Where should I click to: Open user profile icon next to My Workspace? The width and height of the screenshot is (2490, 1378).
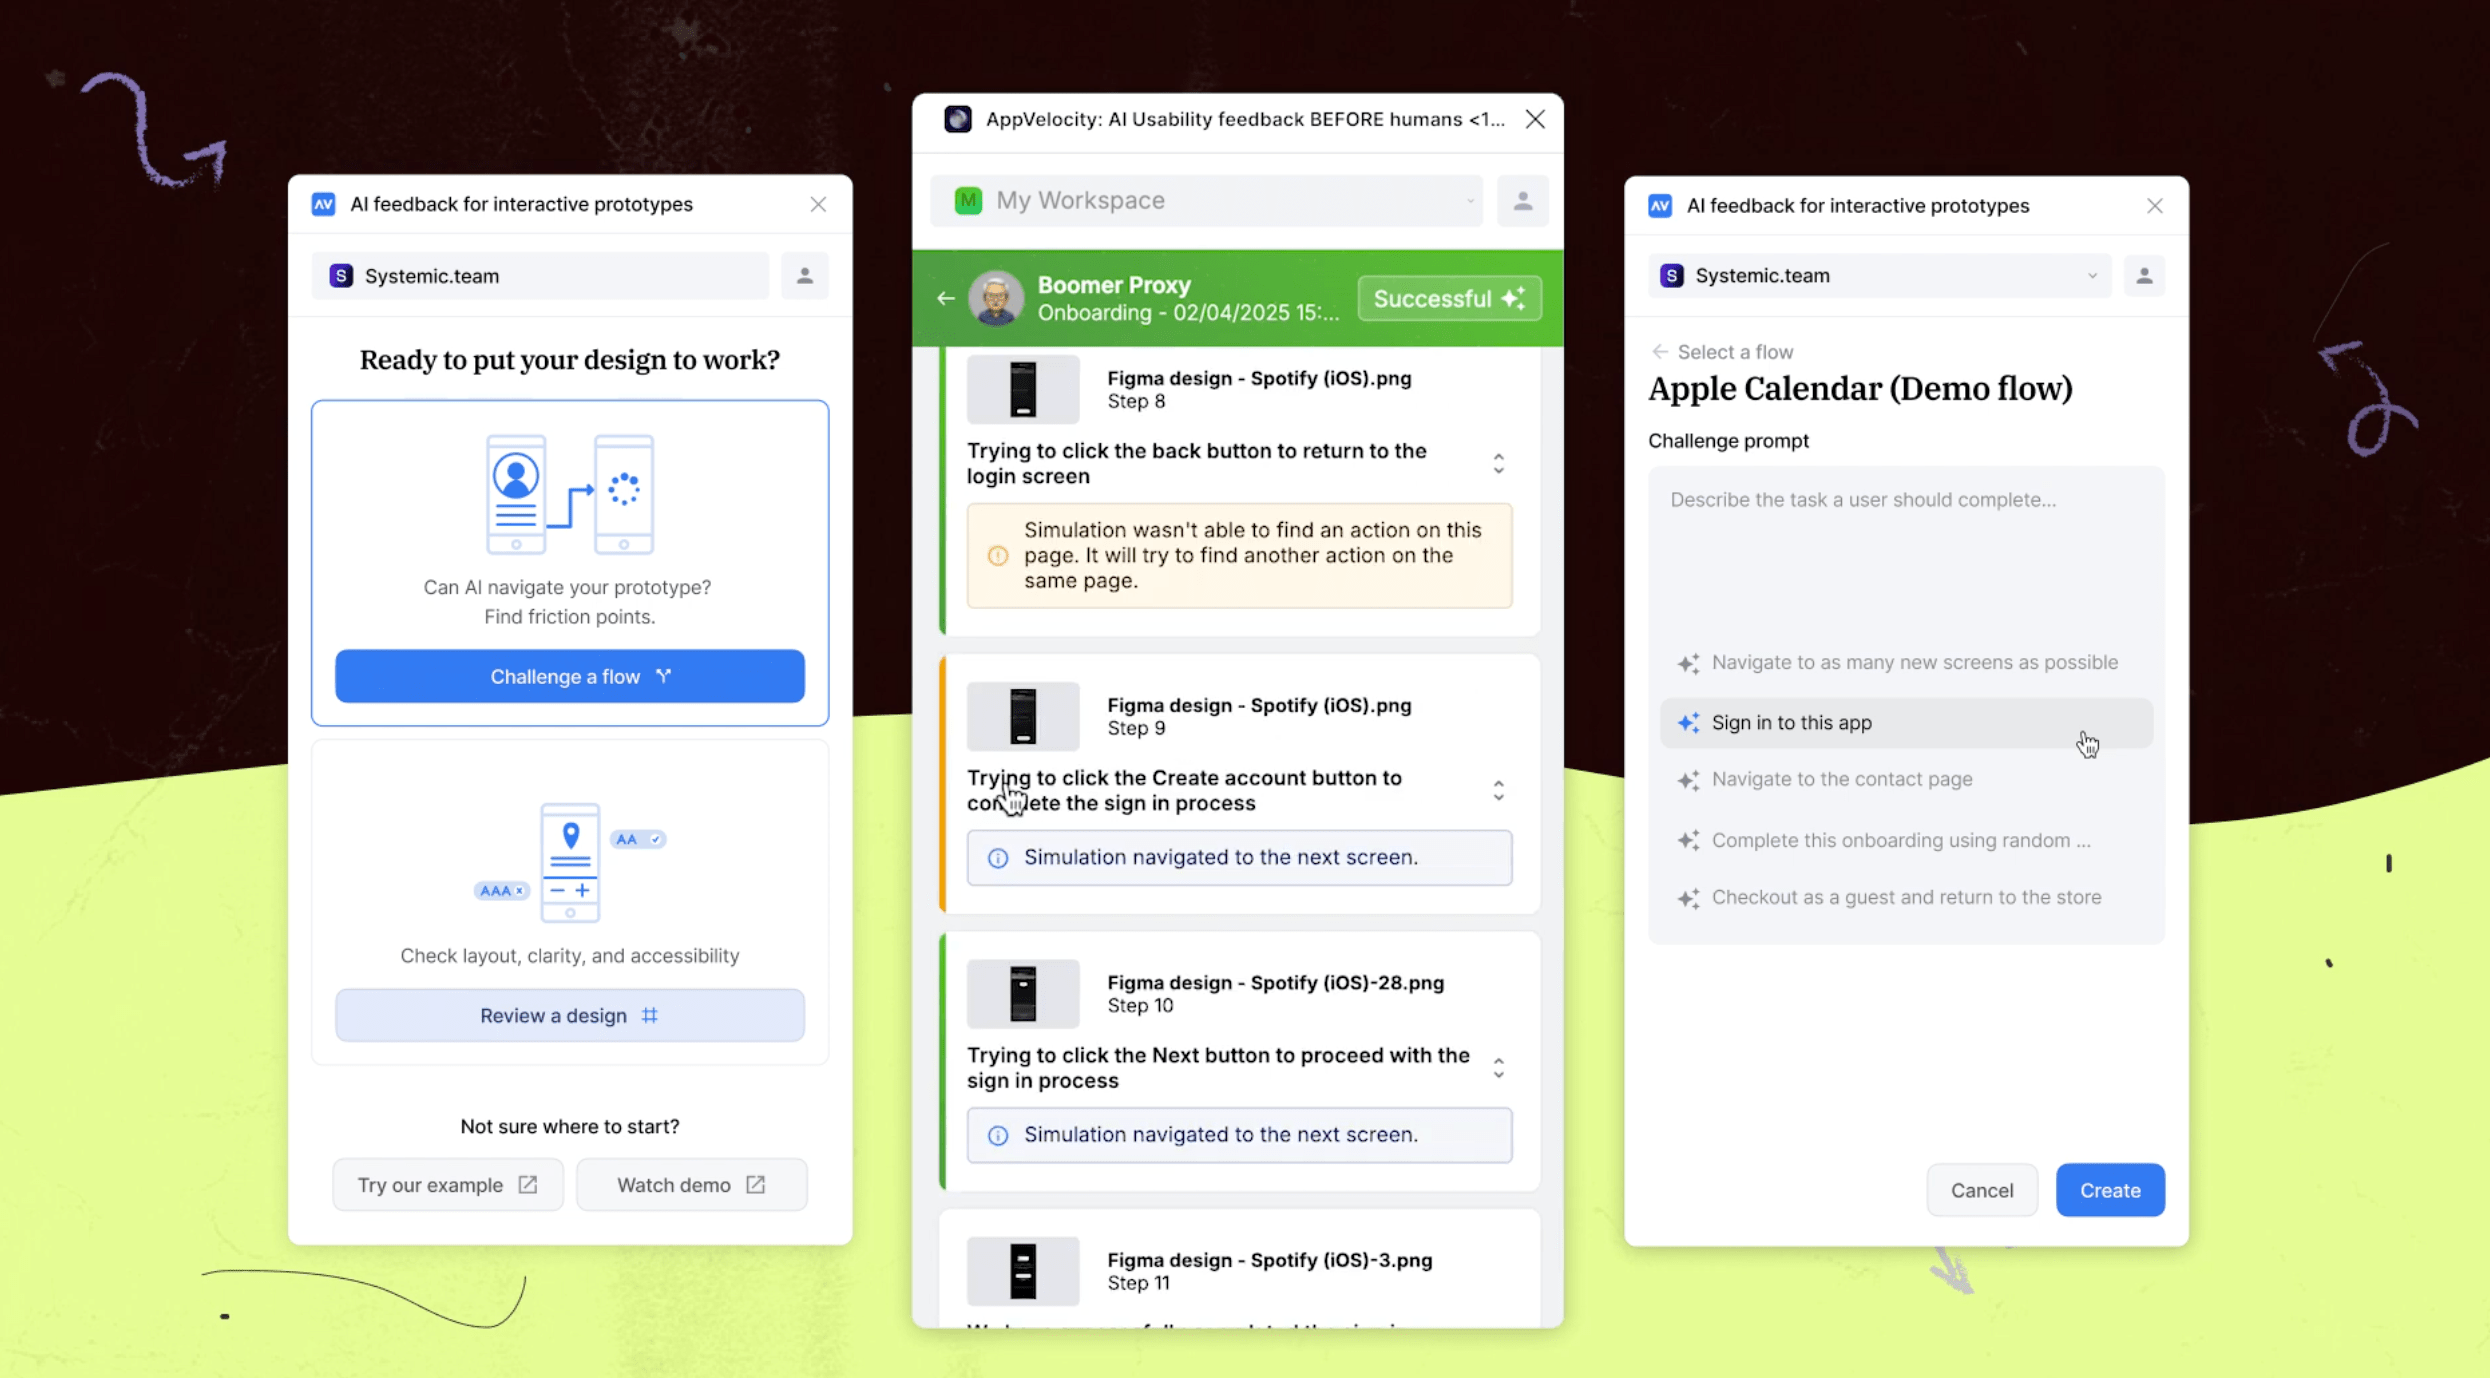(1522, 201)
